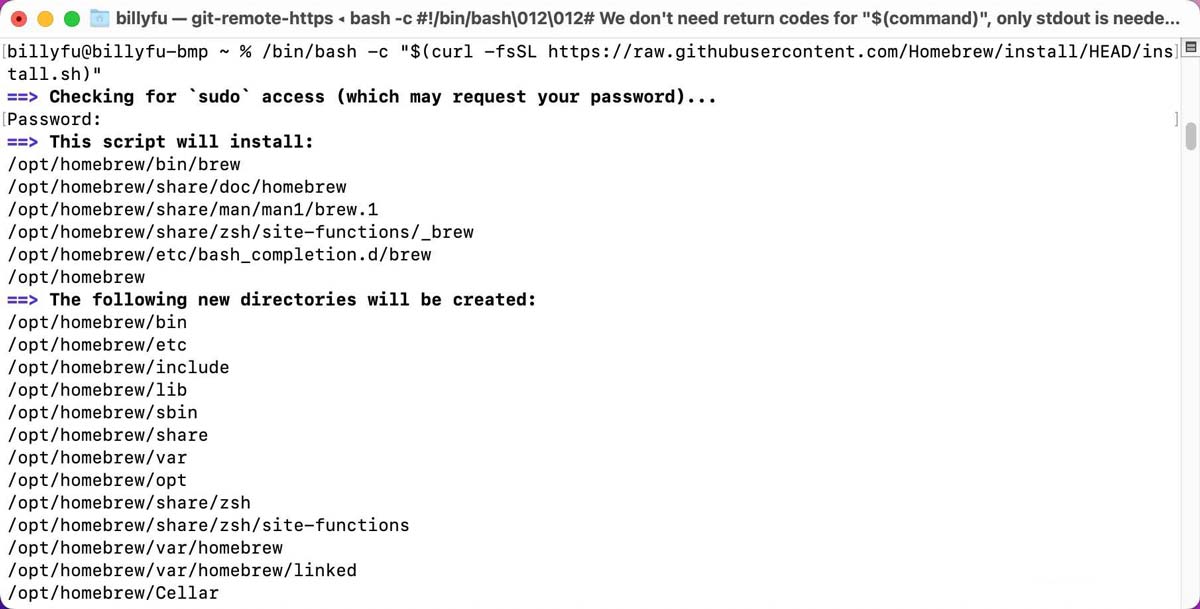Close the Terminal window with red button
Screen dimensions: 1200x609
19,18
